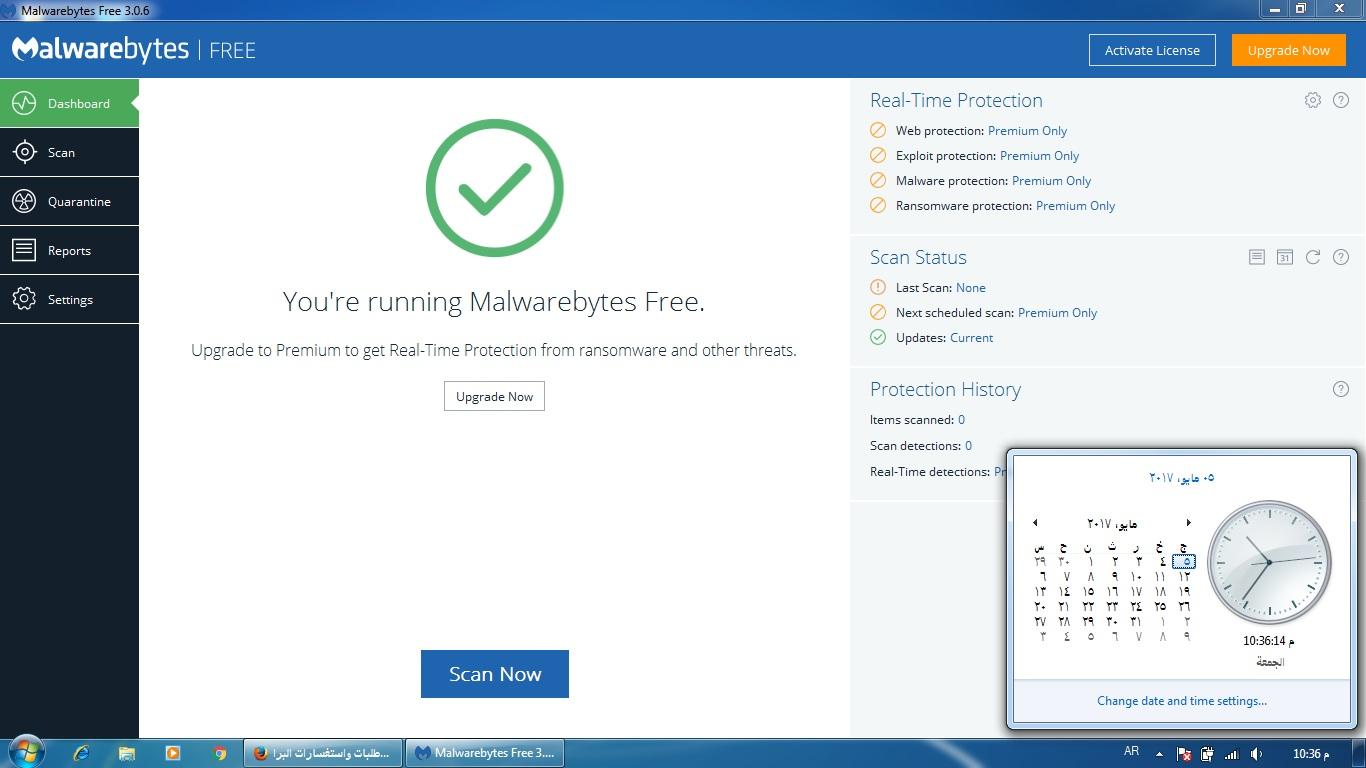Click Premium Only link for Malware protection
The width and height of the screenshot is (1366, 768).
[x=1051, y=180]
